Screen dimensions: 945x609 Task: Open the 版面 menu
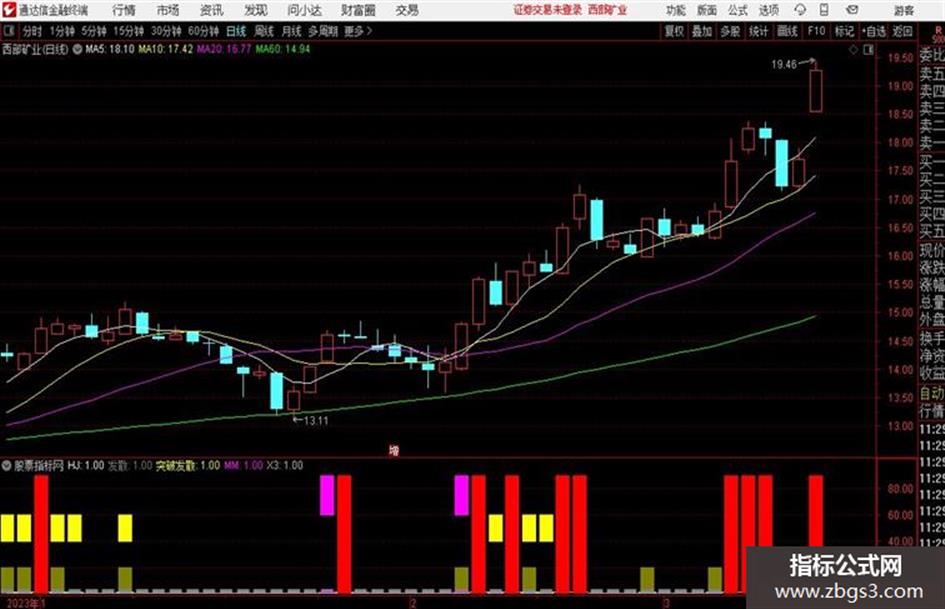click(706, 10)
